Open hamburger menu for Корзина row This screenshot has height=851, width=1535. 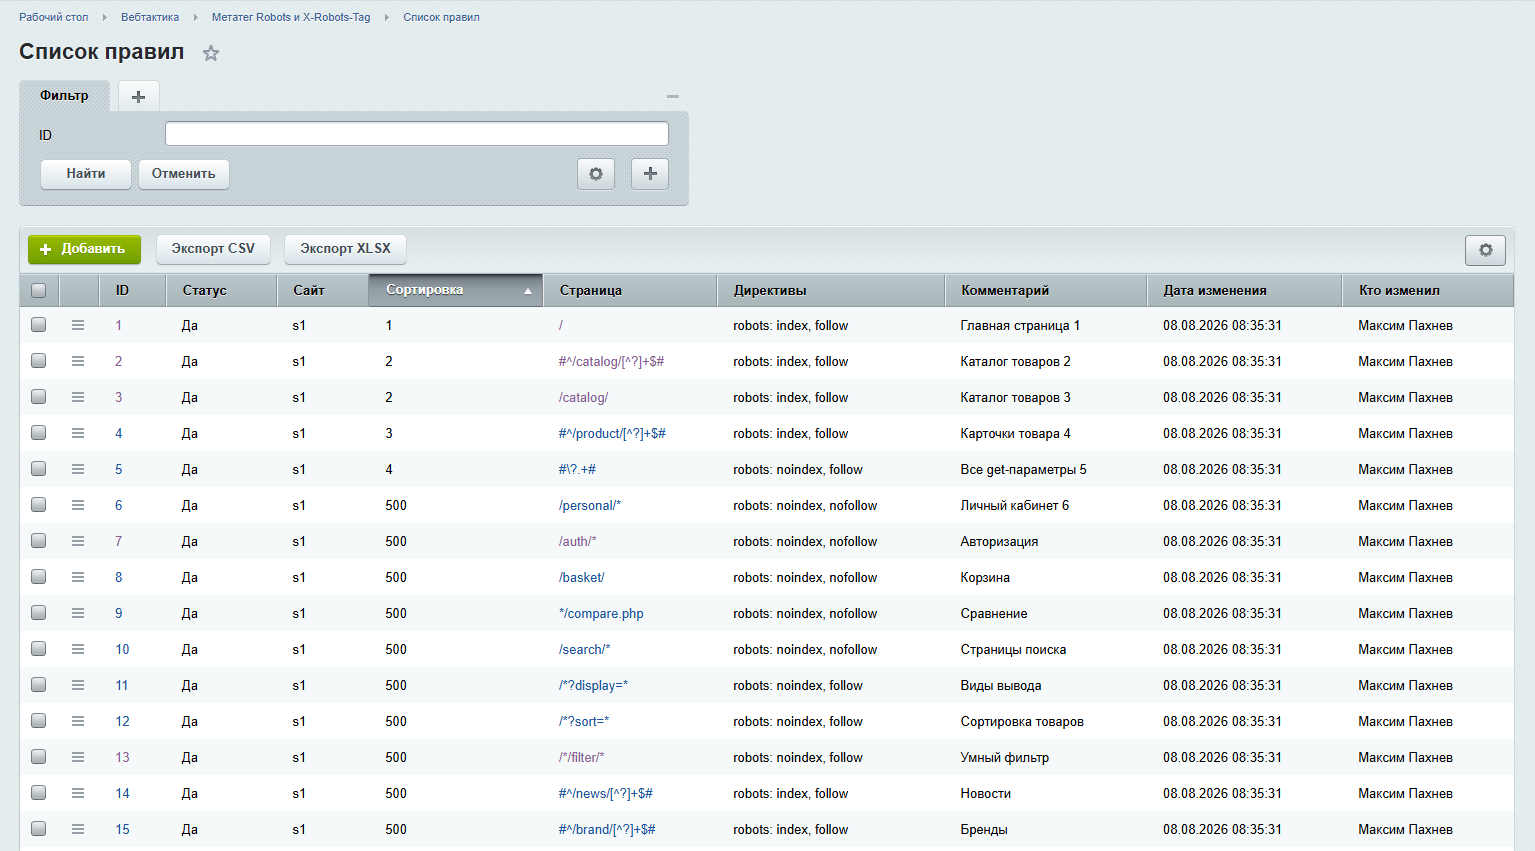click(x=78, y=577)
